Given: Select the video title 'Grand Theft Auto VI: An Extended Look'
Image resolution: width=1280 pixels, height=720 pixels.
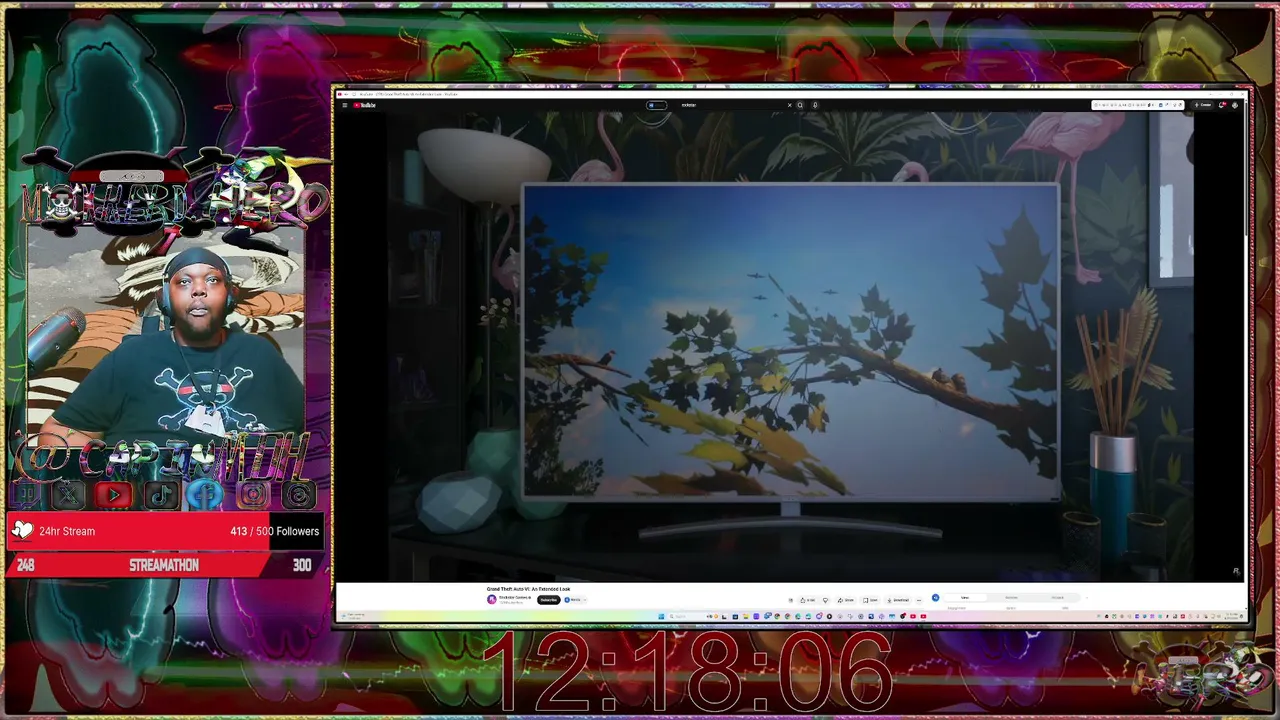Looking at the screenshot, I should (528, 589).
